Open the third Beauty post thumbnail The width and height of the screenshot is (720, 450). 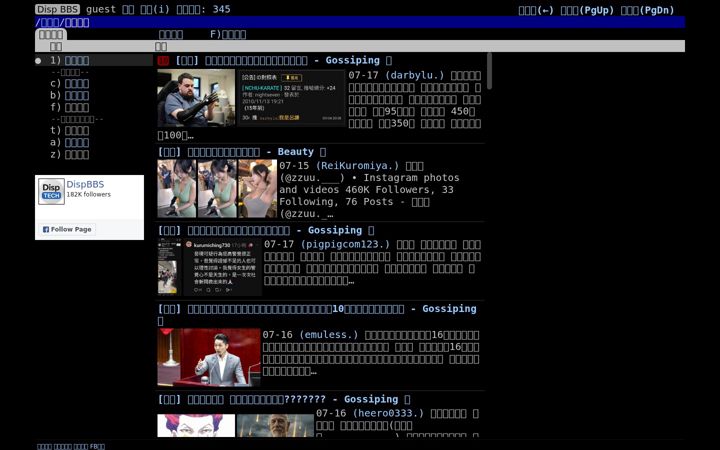click(258, 188)
